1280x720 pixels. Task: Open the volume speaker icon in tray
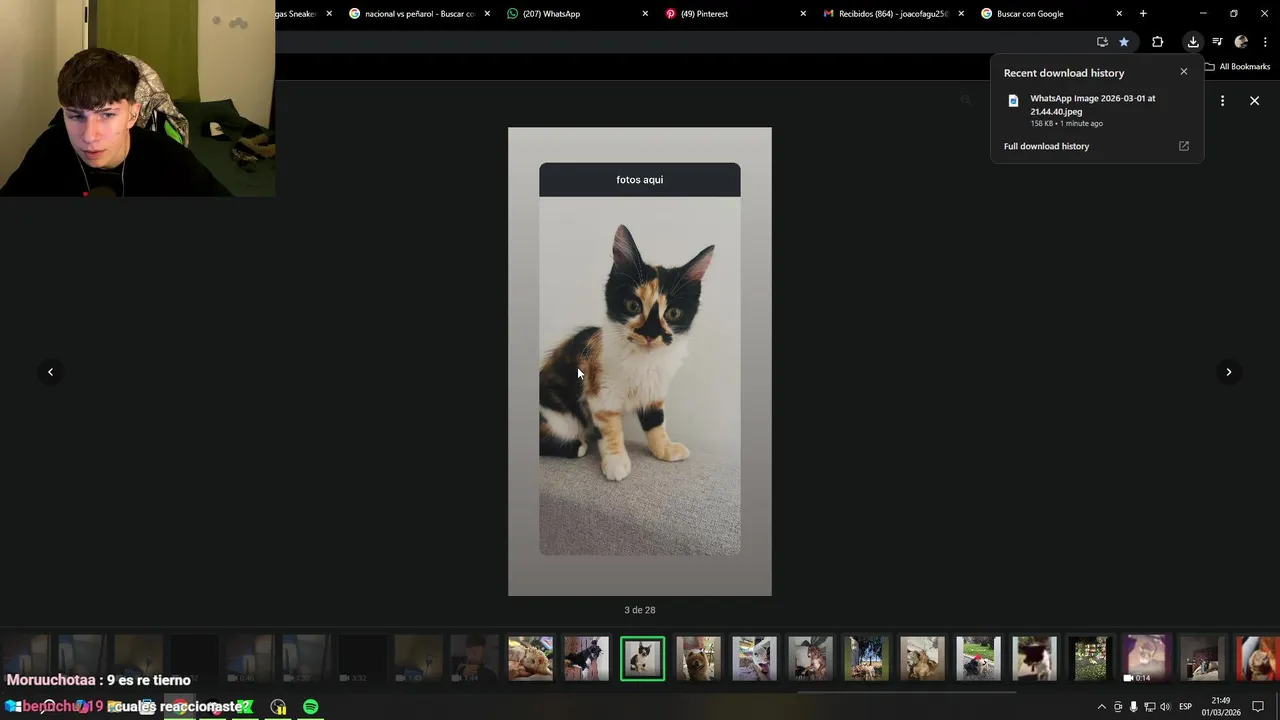pos(1165,707)
